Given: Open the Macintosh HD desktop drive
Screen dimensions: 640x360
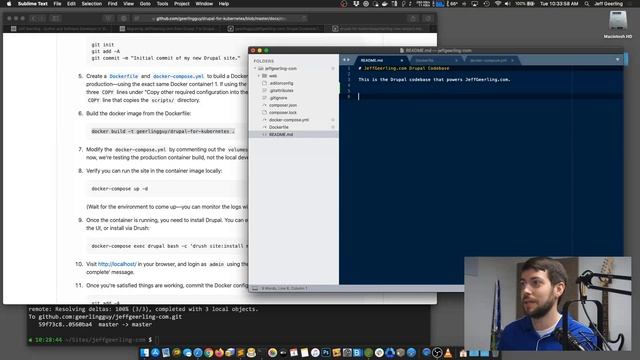Looking at the screenshot, I should (618, 24).
